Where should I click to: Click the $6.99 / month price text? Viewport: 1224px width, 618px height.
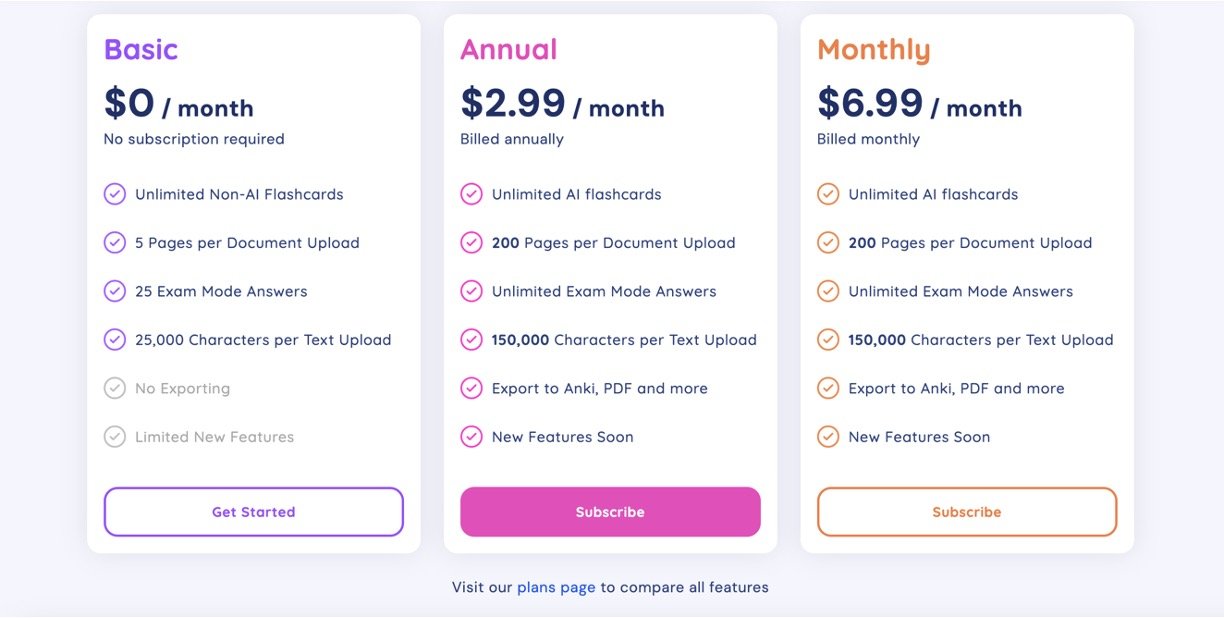coord(919,104)
